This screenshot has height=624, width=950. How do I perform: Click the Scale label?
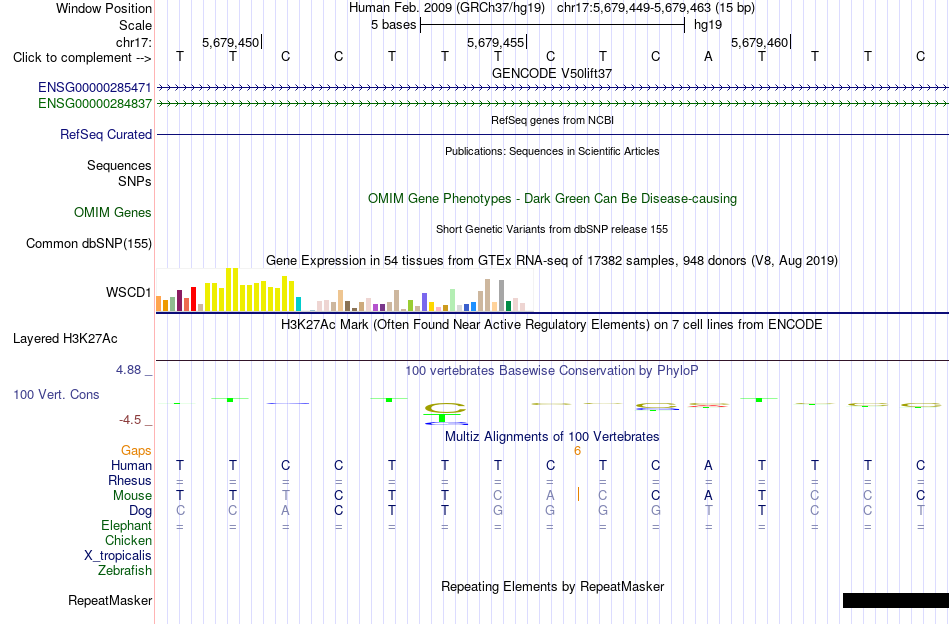135,25
